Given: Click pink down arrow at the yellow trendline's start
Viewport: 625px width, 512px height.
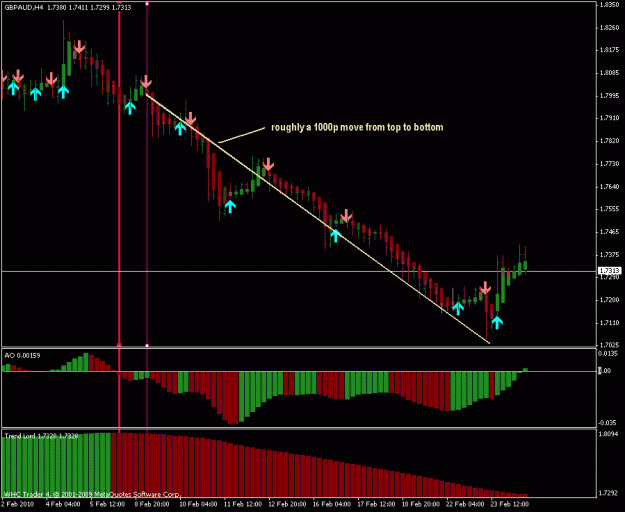Looking at the screenshot, I should coord(146,81).
